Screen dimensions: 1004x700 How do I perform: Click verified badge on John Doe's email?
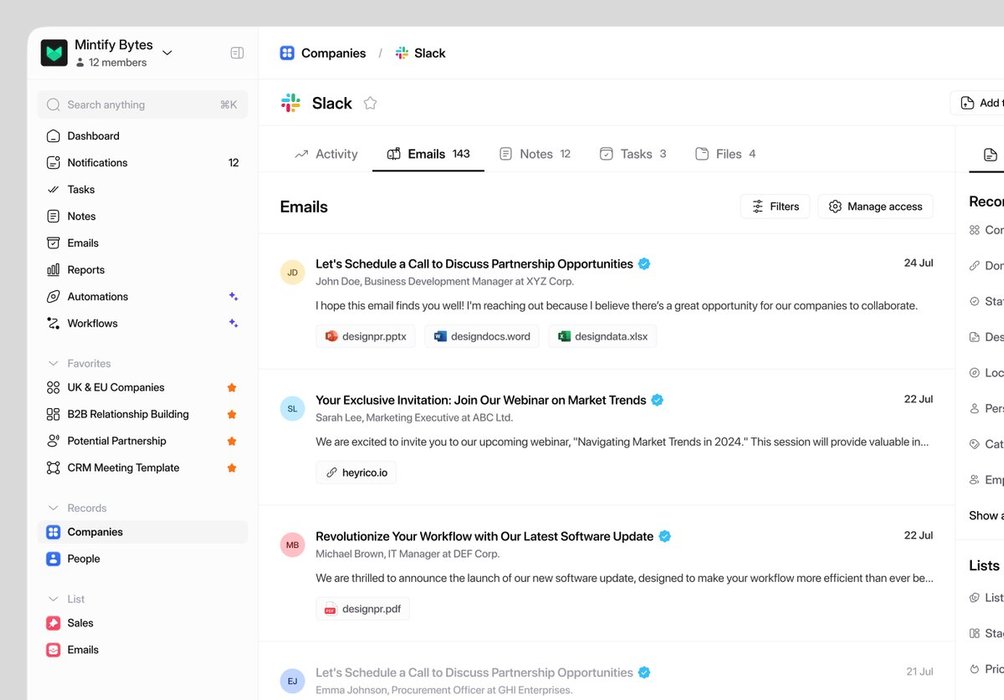(644, 264)
